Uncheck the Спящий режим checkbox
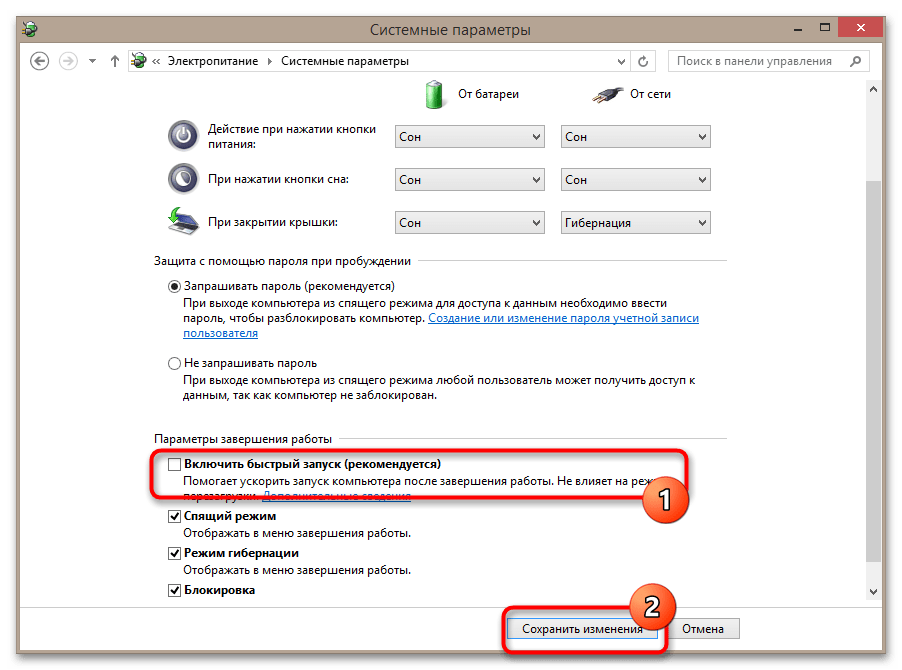Viewport: 902px width, 670px height. pyautogui.click(x=174, y=516)
